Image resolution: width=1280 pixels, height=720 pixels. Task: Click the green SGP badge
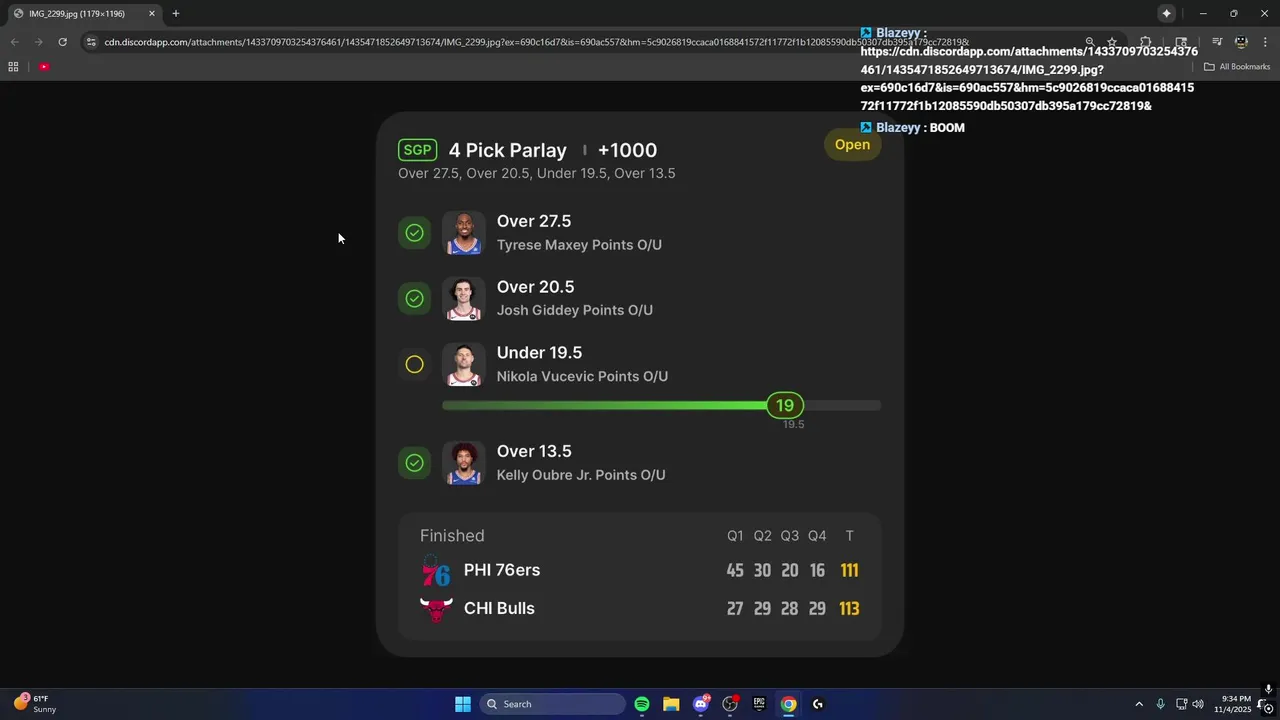(x=417, y=150)
